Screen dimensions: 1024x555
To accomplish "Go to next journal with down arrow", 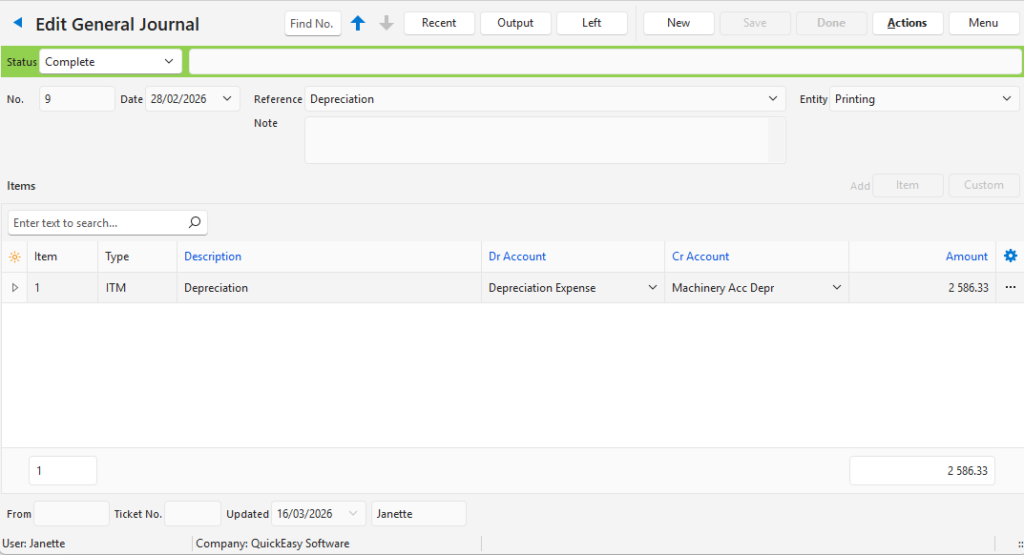I will (387, 23).
